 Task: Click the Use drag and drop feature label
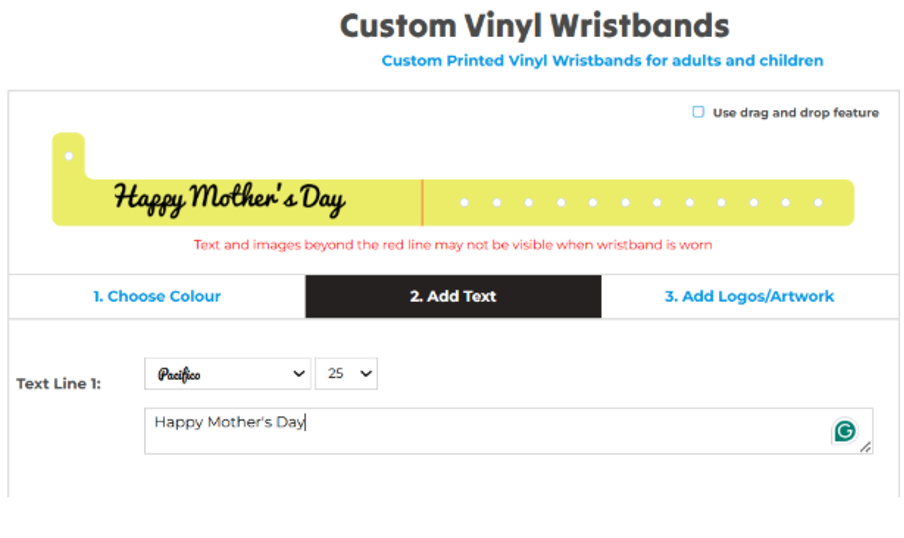point(795,113)
